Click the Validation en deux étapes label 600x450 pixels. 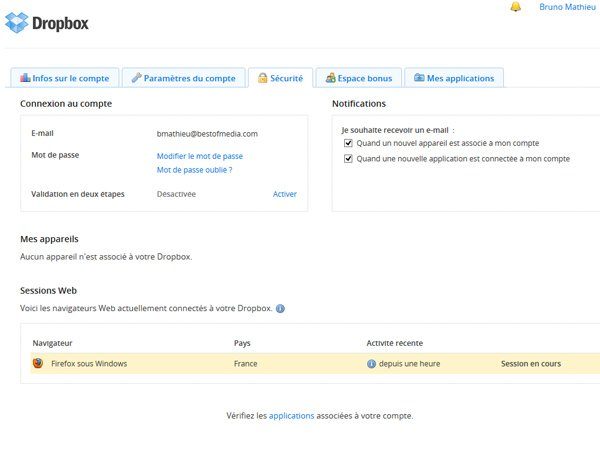point(78,194)
